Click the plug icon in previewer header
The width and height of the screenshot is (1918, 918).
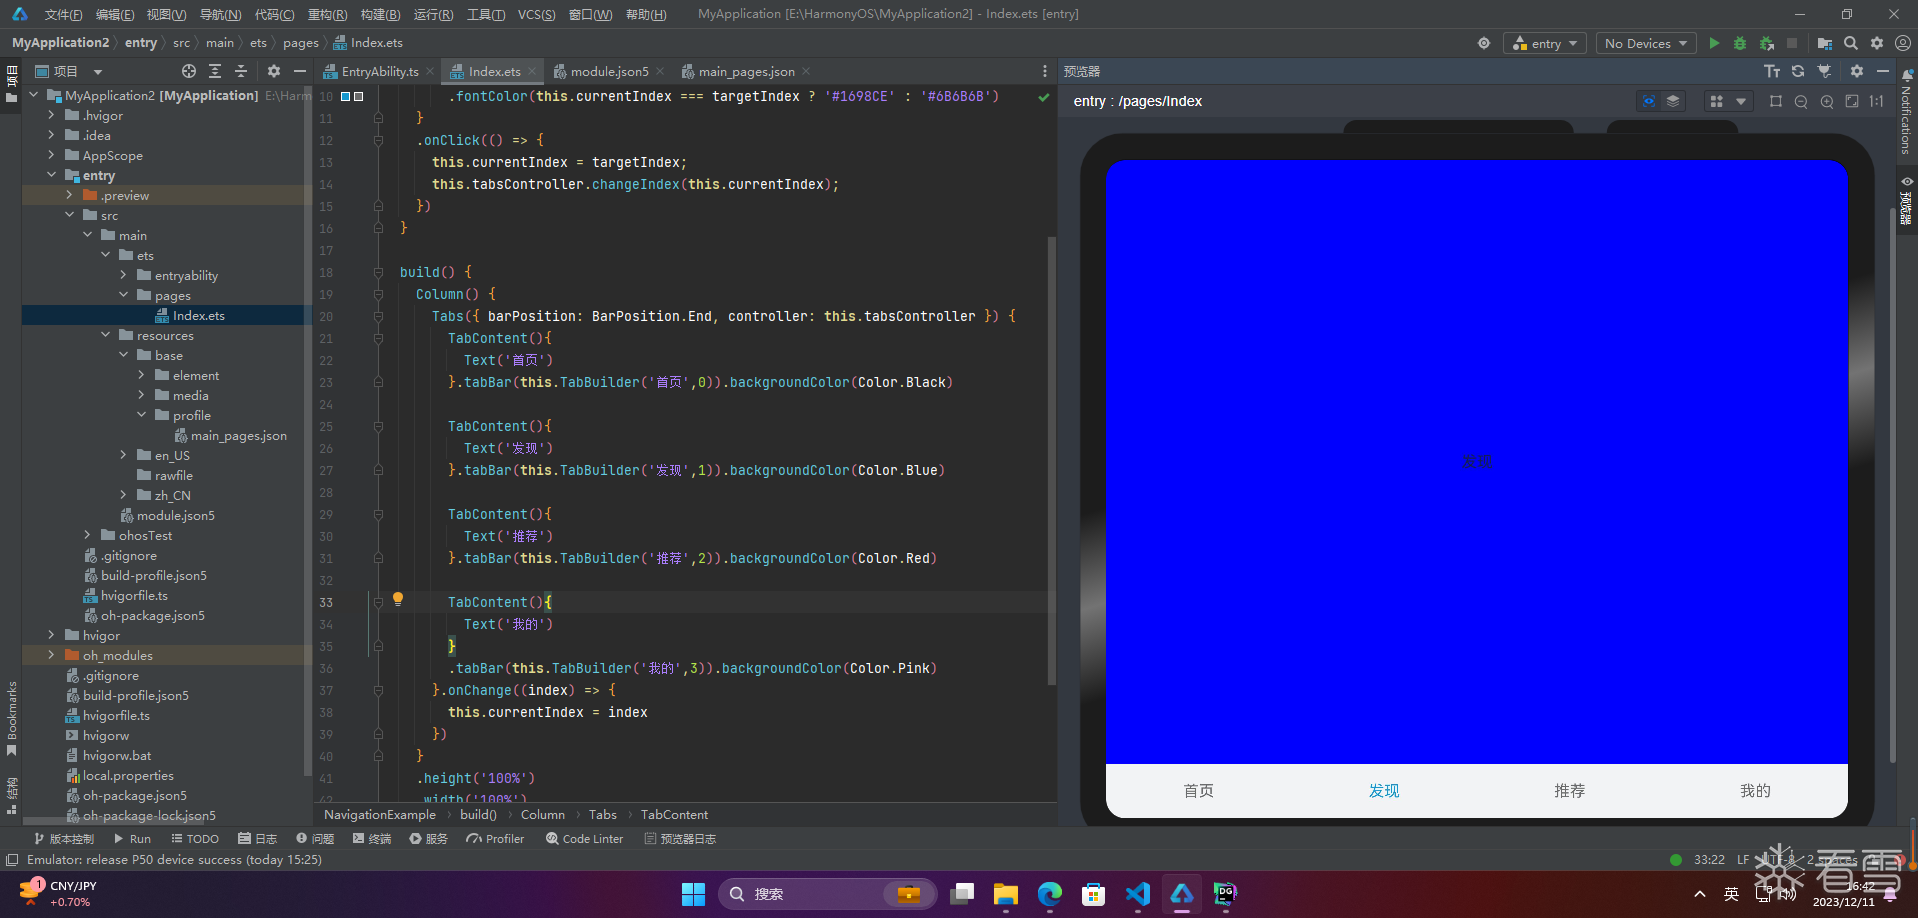click(x=1824, y=71)
